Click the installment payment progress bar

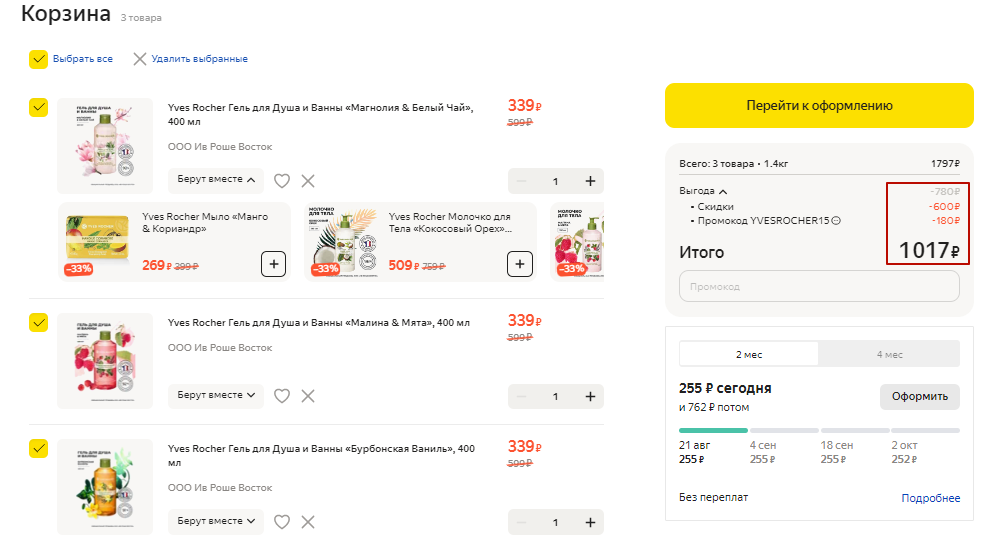(x=819, y=430)
